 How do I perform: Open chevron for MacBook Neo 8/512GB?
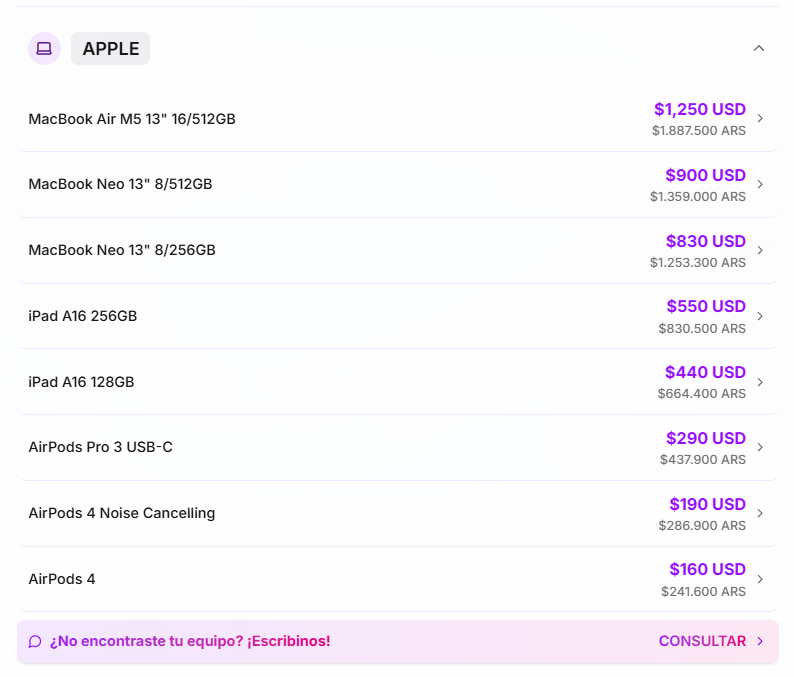[760, 184]
